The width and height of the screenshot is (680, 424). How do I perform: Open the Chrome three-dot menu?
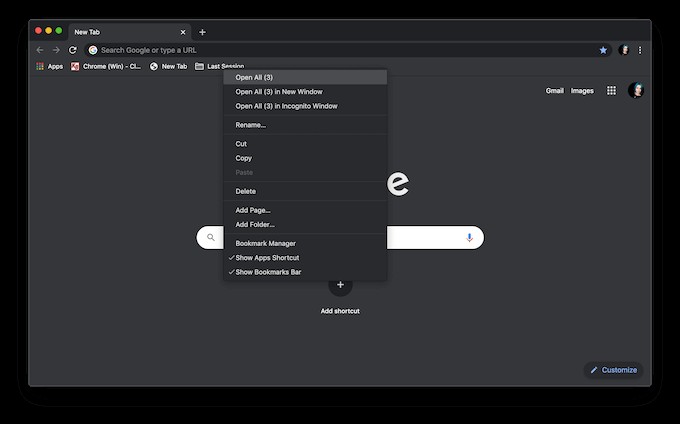[x=640, y=50]
